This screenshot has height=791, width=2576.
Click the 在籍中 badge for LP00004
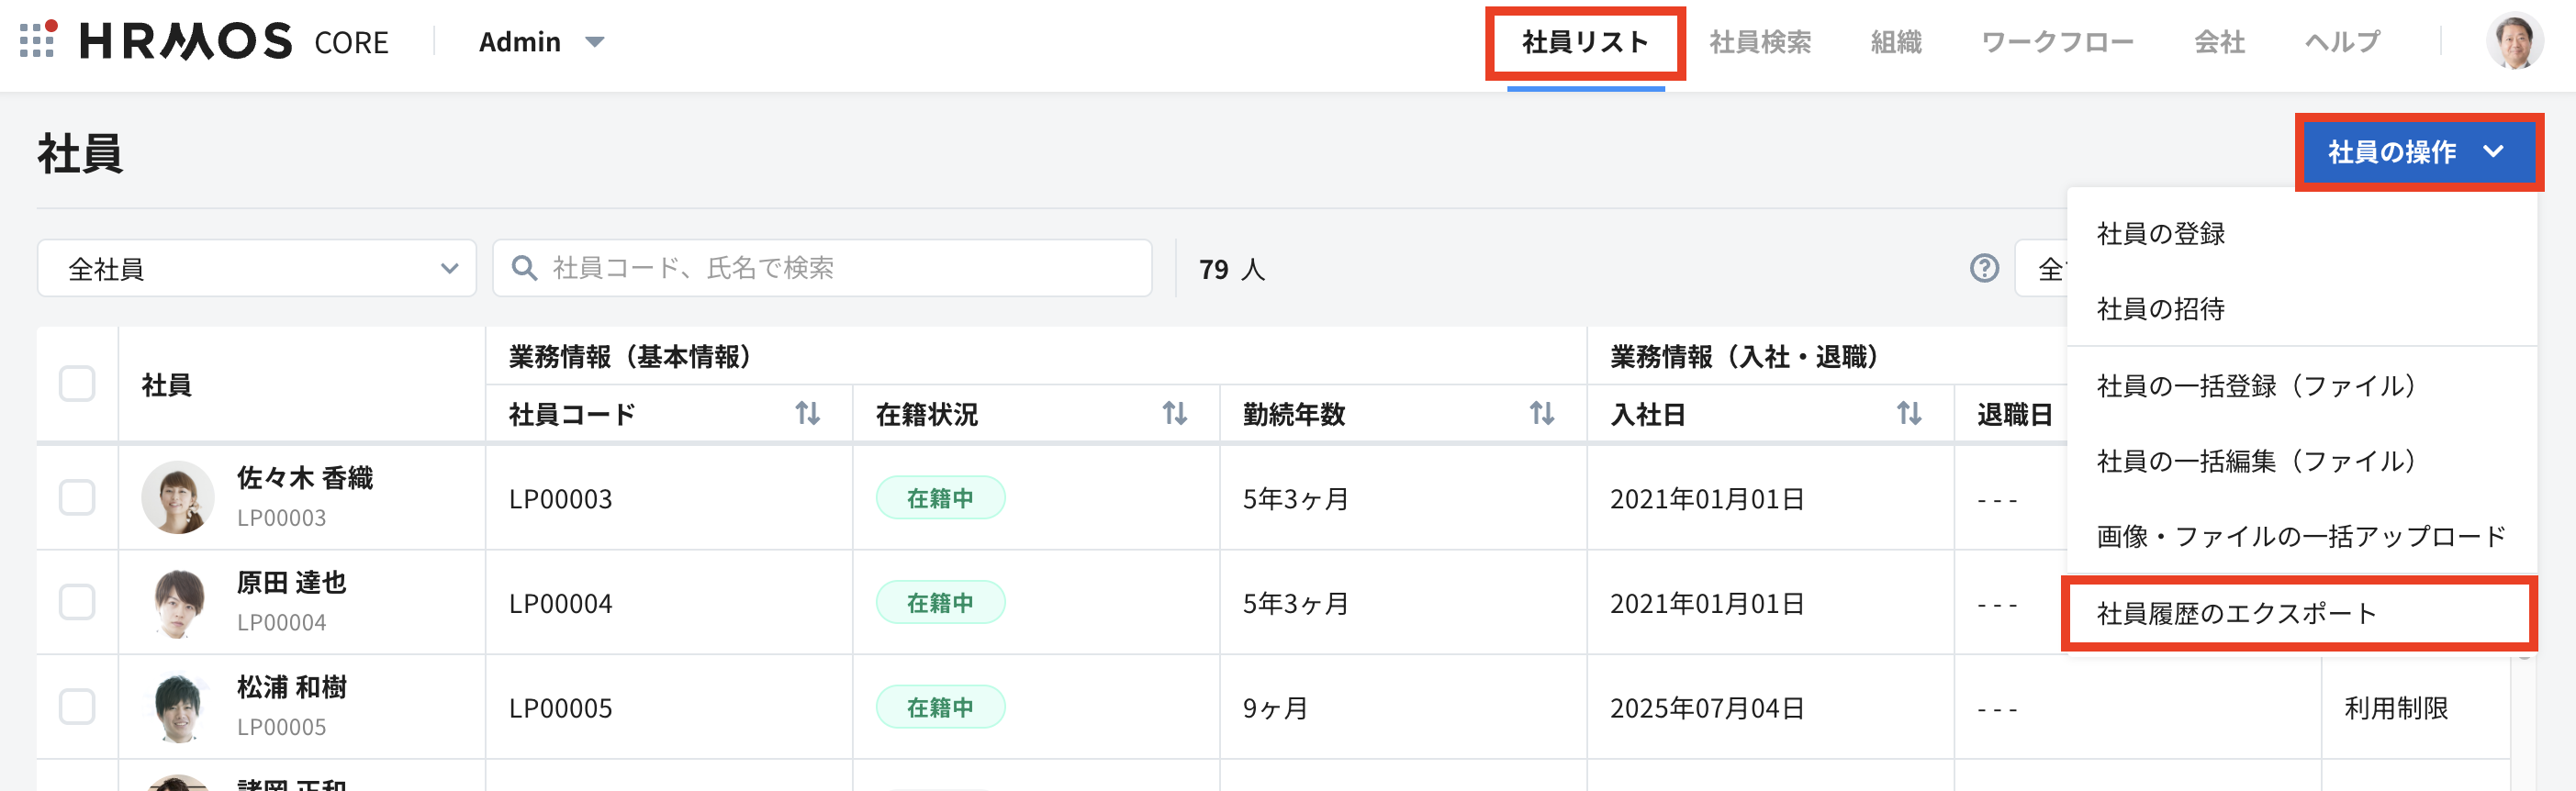[x=940, y=602]
